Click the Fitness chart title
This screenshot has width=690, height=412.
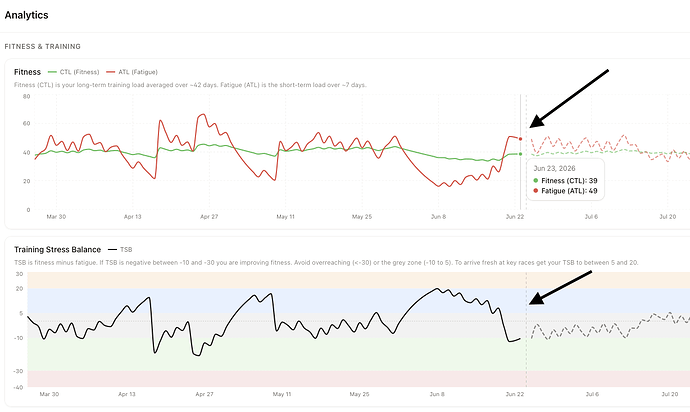click(x=27, y=72)
